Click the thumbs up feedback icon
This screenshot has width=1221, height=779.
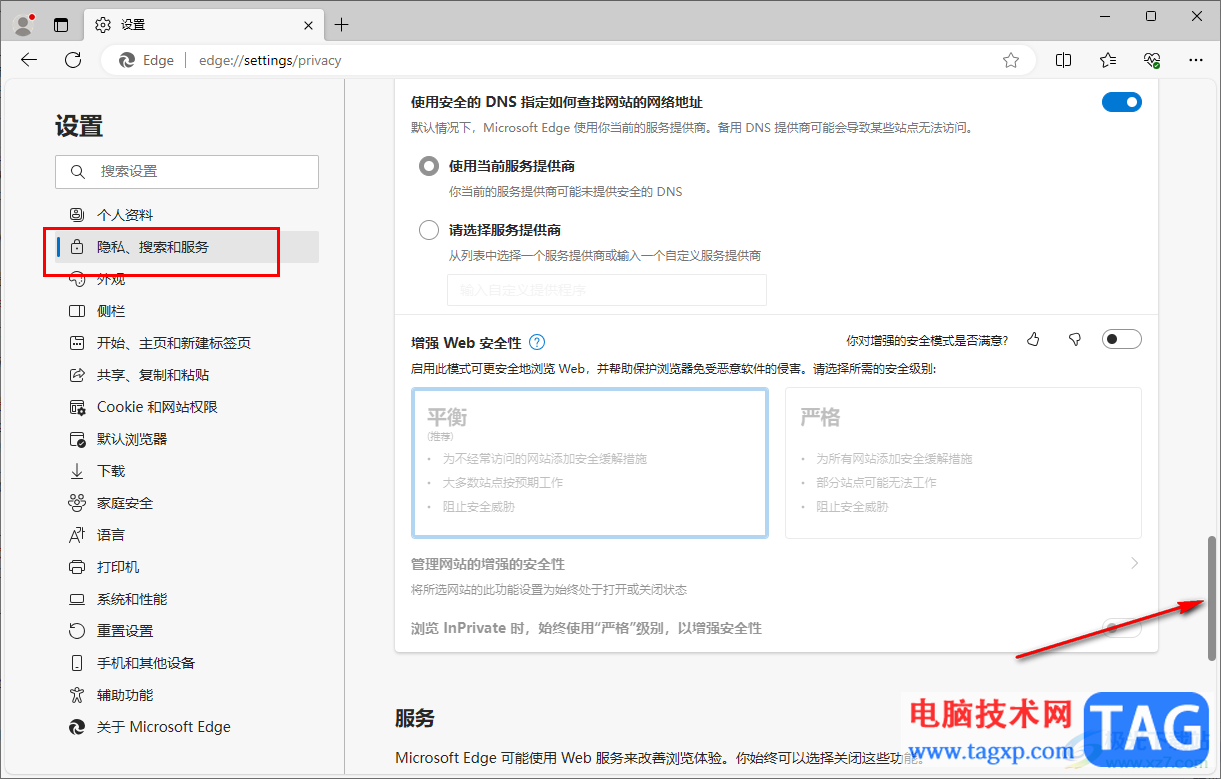pos(1033,340)
